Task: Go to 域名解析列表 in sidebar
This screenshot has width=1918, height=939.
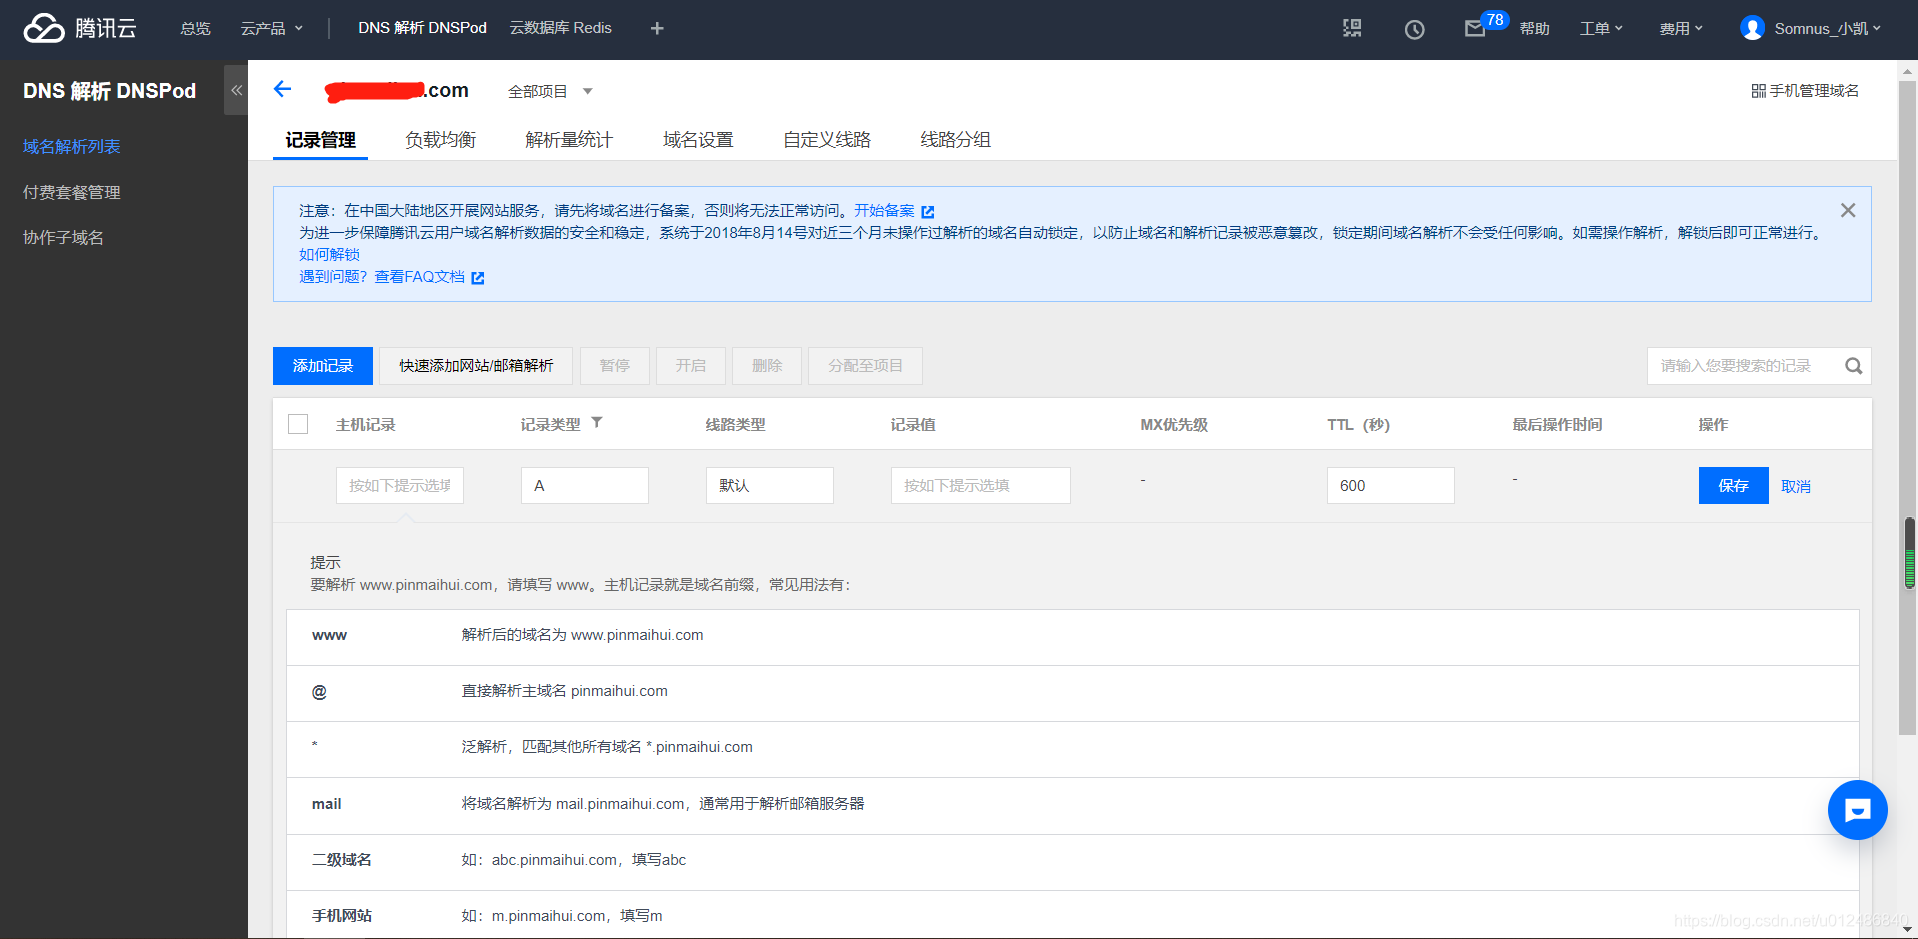Action: (72, 146)
